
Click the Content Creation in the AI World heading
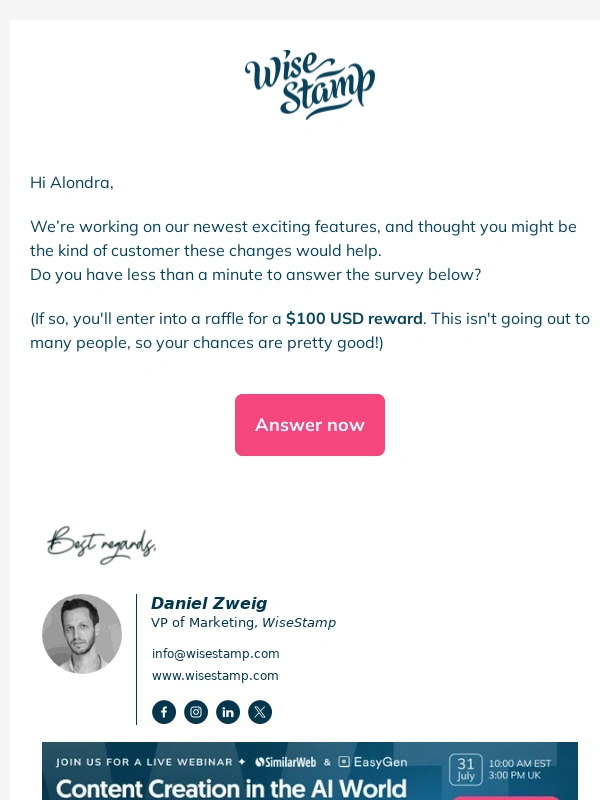[x=231, y=788]
